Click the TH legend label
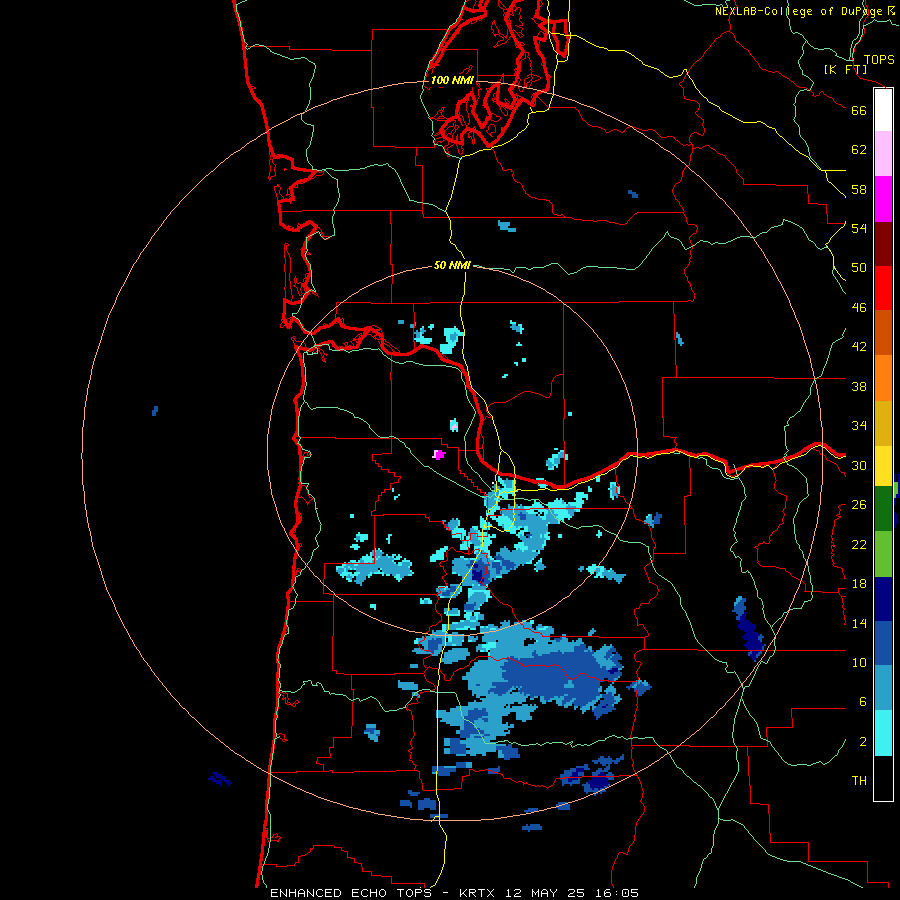 click(859, 781)
